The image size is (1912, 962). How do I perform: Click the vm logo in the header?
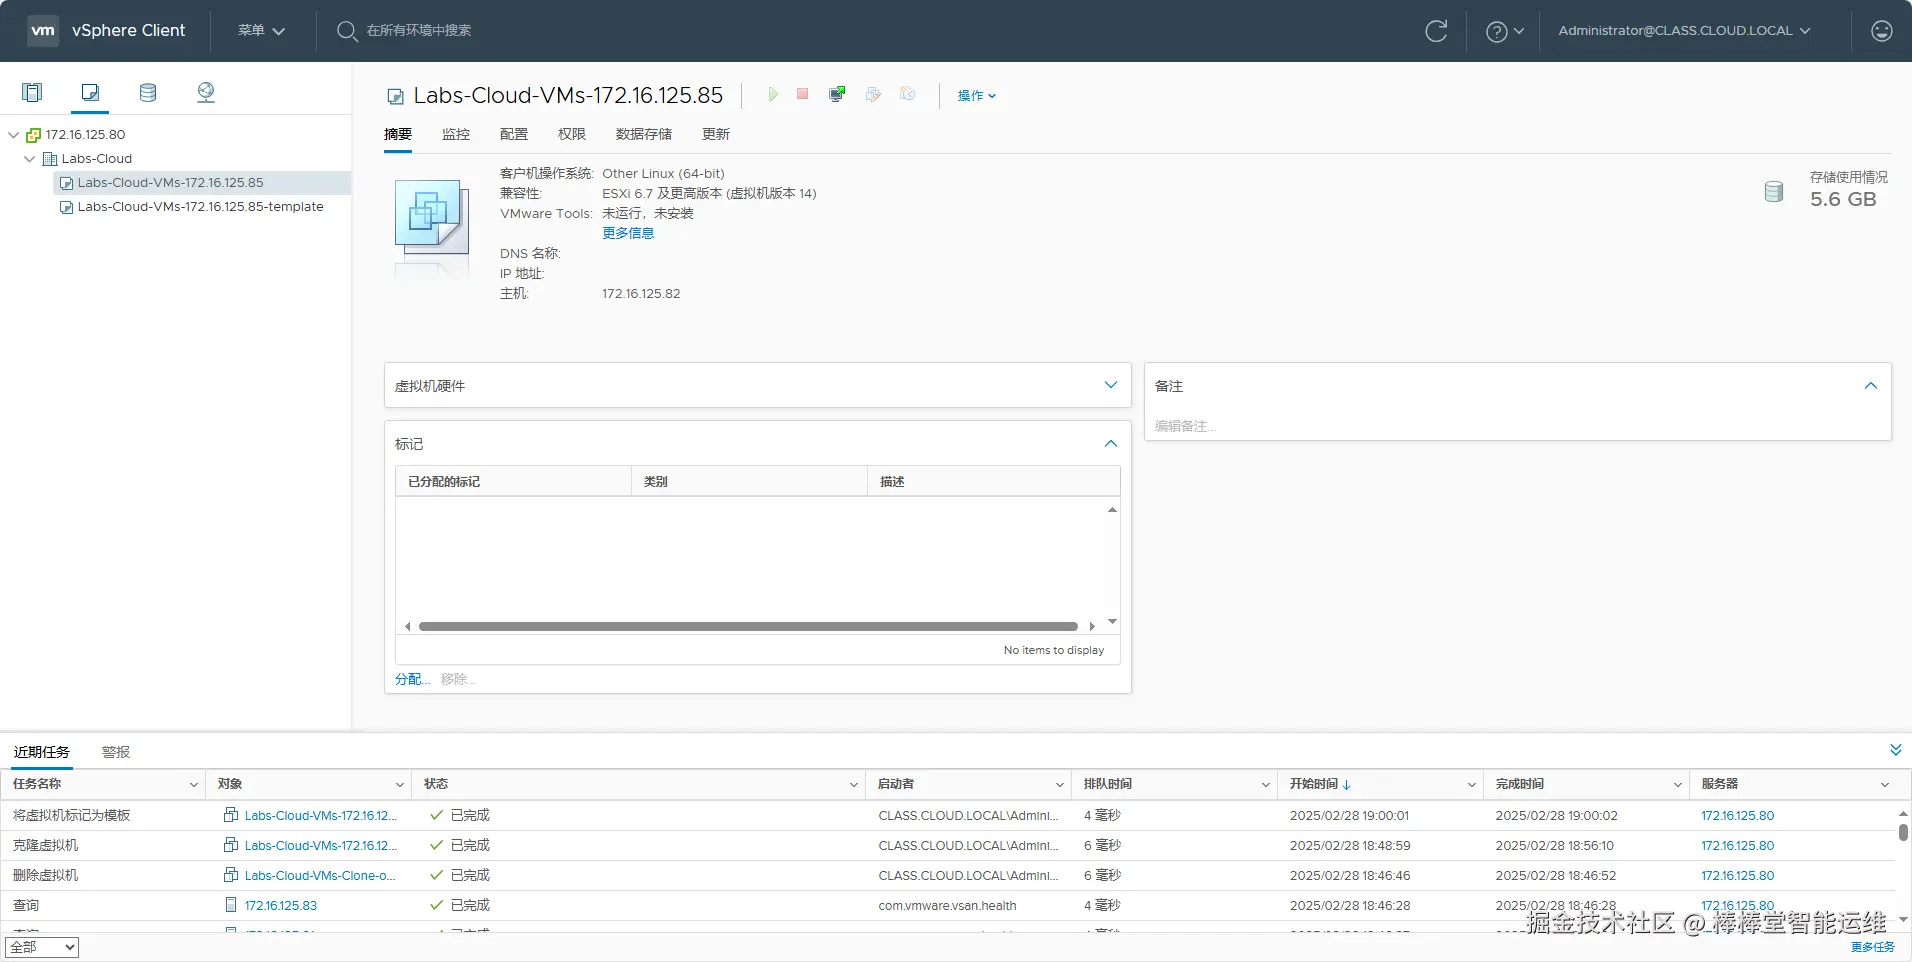point(43,30)
